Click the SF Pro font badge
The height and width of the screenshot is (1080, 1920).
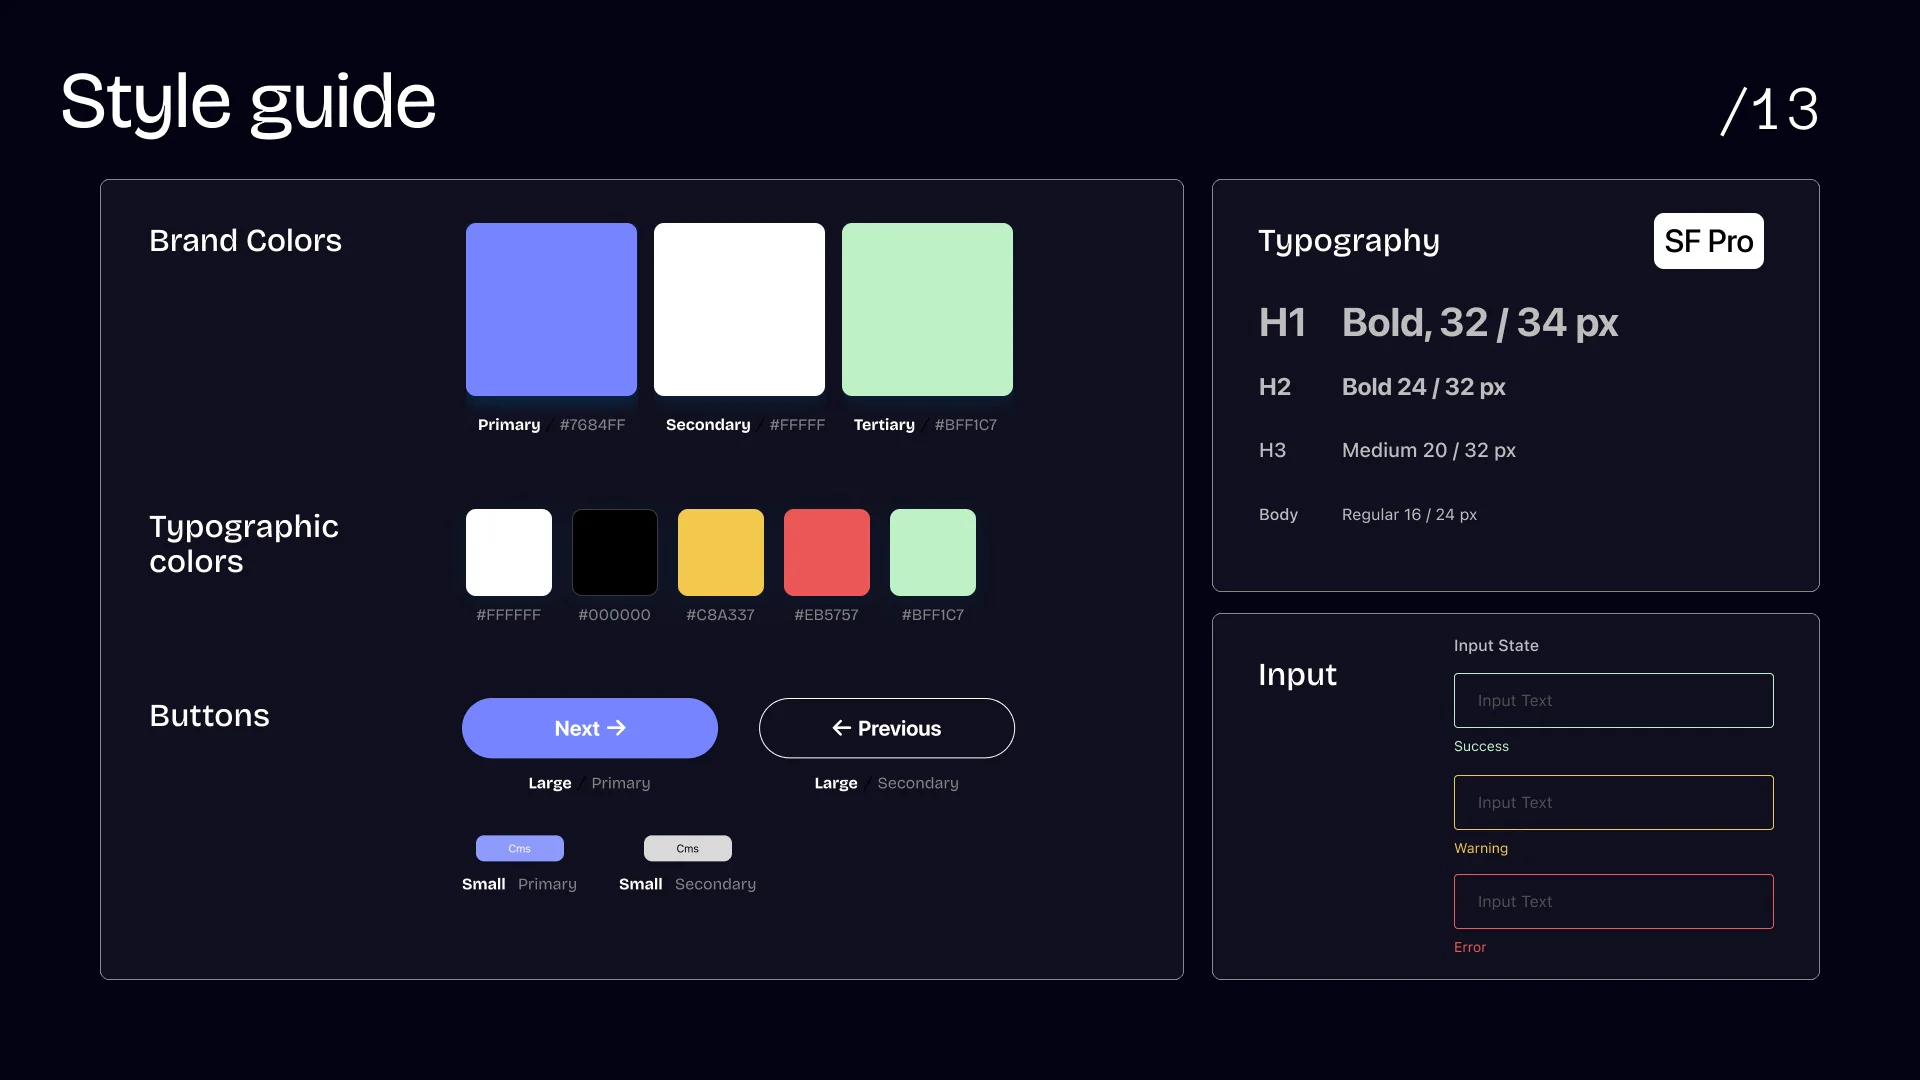pyautogui.click(x=1708, y=241)
